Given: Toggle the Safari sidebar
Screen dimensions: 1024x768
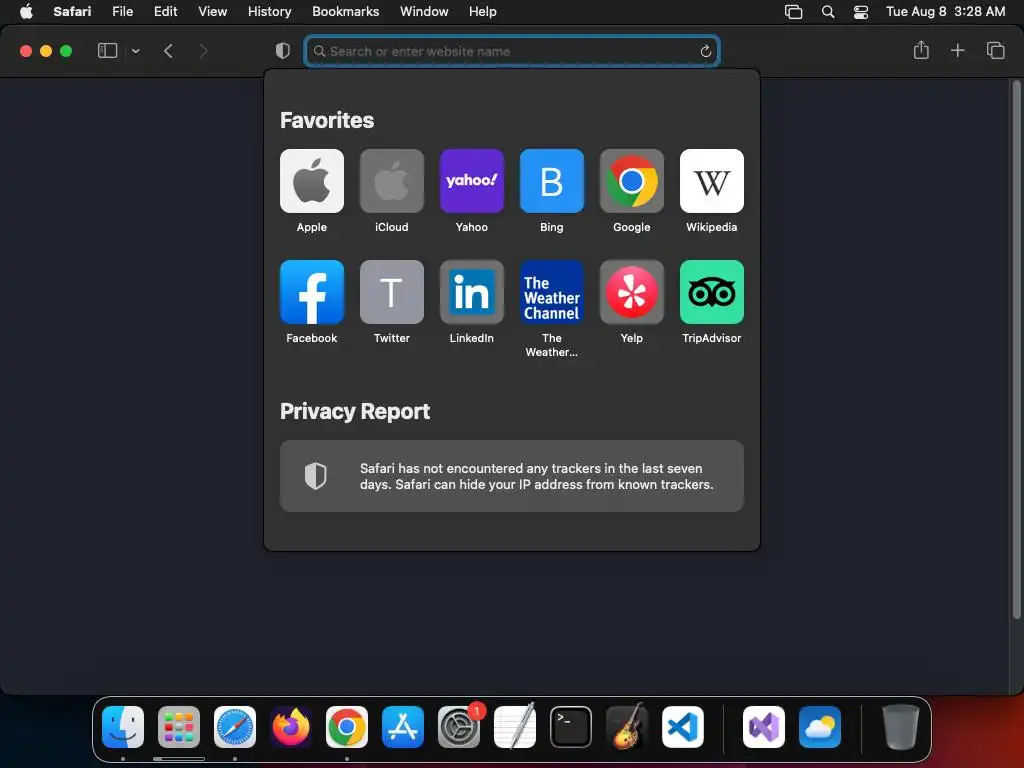Looking at the screenshot, I should [x=107, y=51].
